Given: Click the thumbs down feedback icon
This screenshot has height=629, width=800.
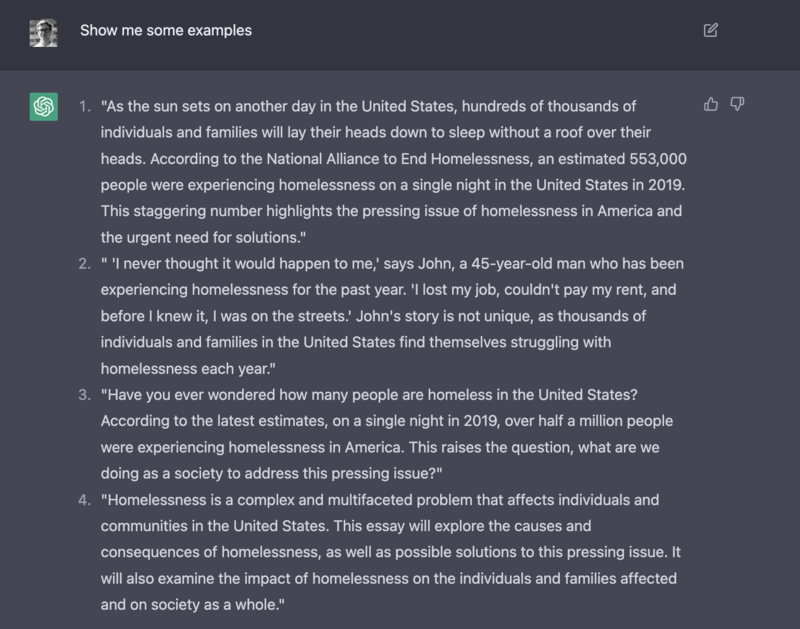Looking at the screenshot, I should pos(738,104).
